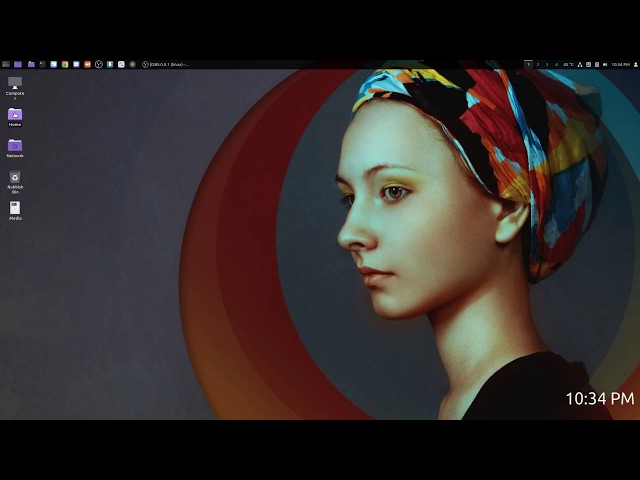Open the Home folder desktop icon
This screenshot has height=480, width=640.
[x=15, y=117]
